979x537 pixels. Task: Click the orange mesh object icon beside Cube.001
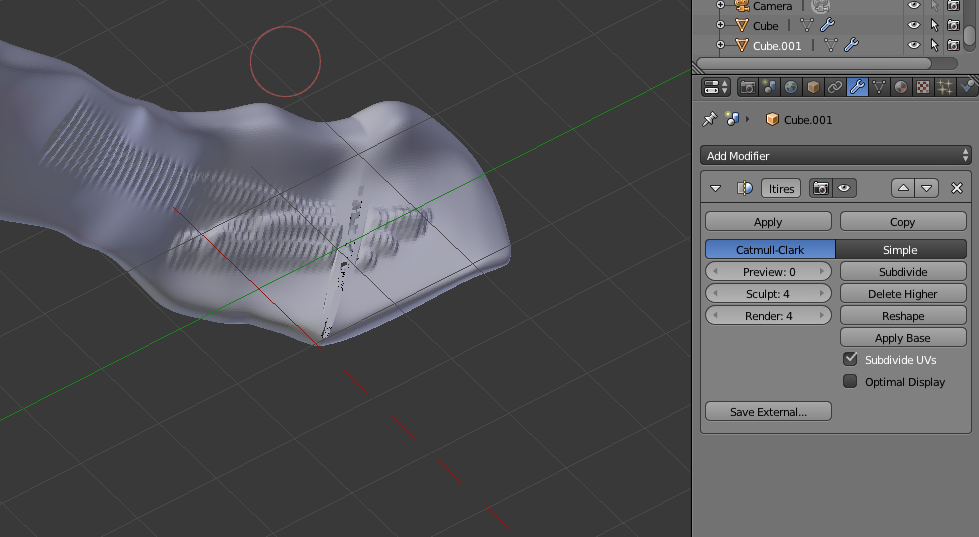(x=742, y=46)
